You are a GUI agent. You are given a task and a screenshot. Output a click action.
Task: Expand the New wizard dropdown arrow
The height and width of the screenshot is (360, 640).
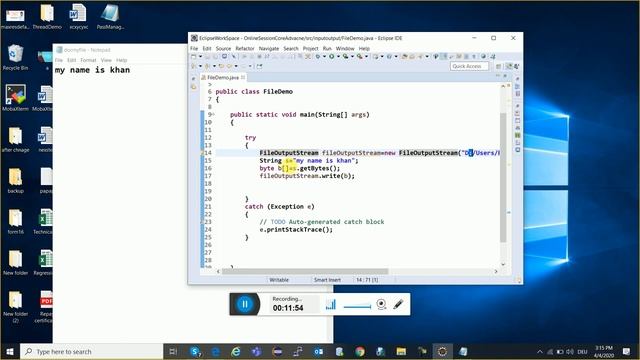tap(200, 57)
